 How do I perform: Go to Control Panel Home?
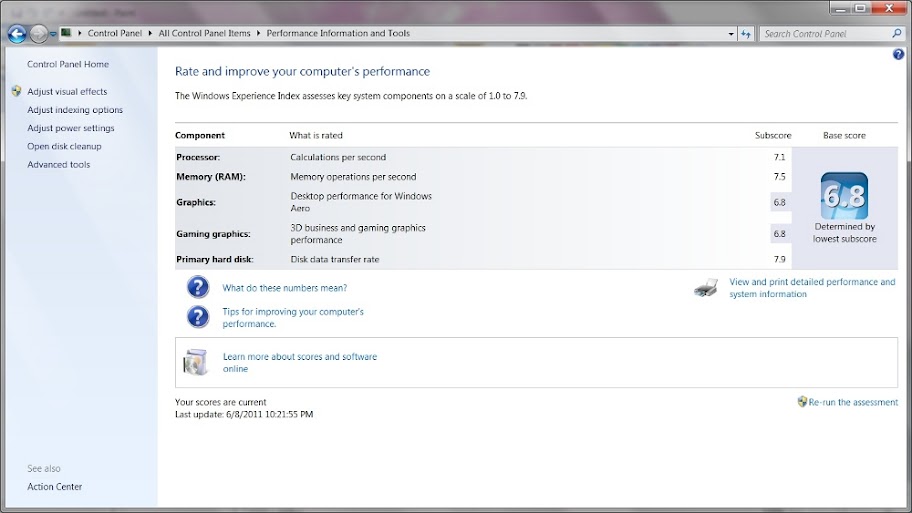(x=68, y=64)
